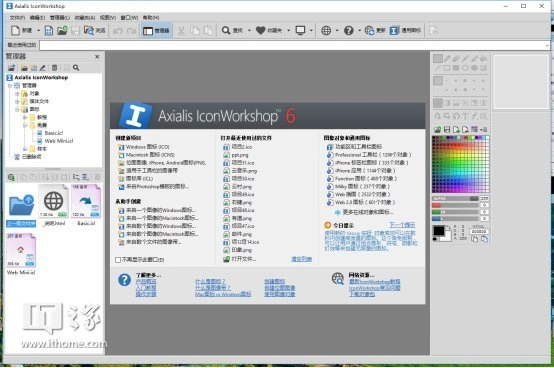Click the monitor icon in the toolbar
The width and height of the screenshot is (554, 368).
[x=300, y=31]
